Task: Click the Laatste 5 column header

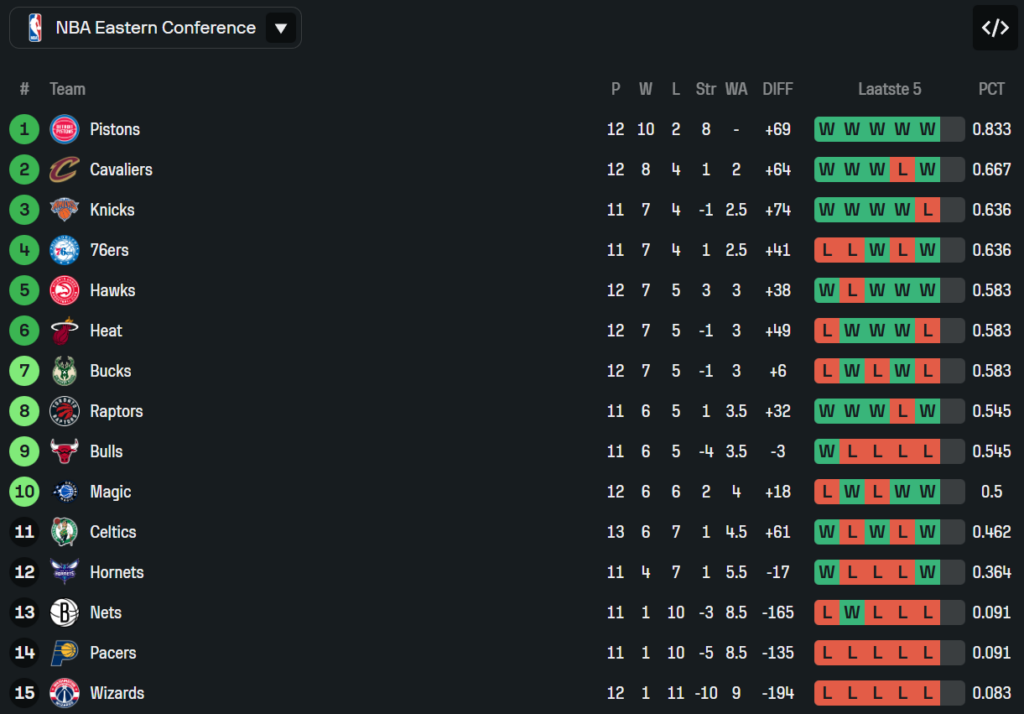Action: tap(889, 89)
